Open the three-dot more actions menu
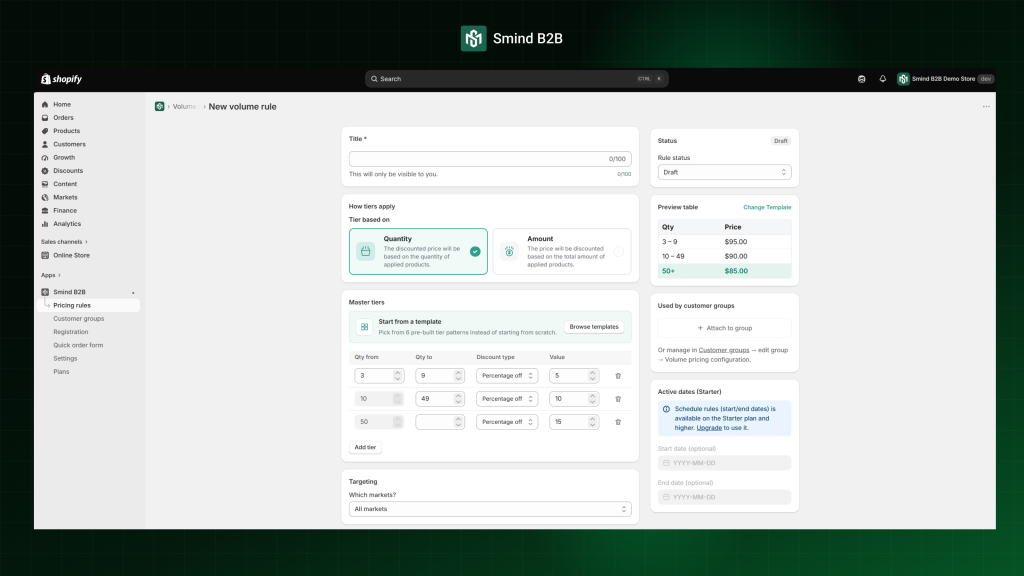This screenshot has width=1024, height=576. [986, 106]
